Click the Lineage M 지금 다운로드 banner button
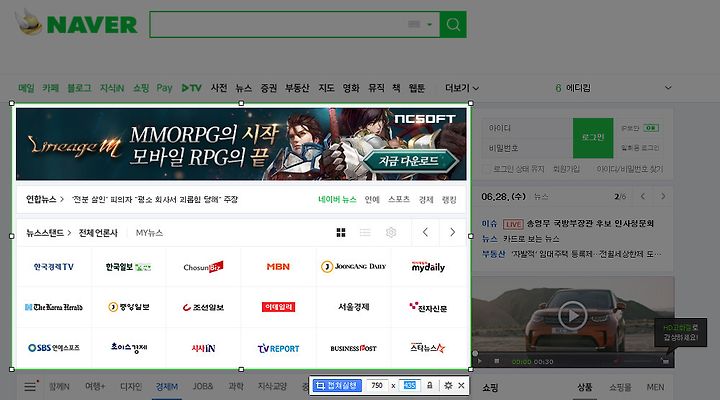The height and width of the screenshot is (400, 720). point(410,161)
